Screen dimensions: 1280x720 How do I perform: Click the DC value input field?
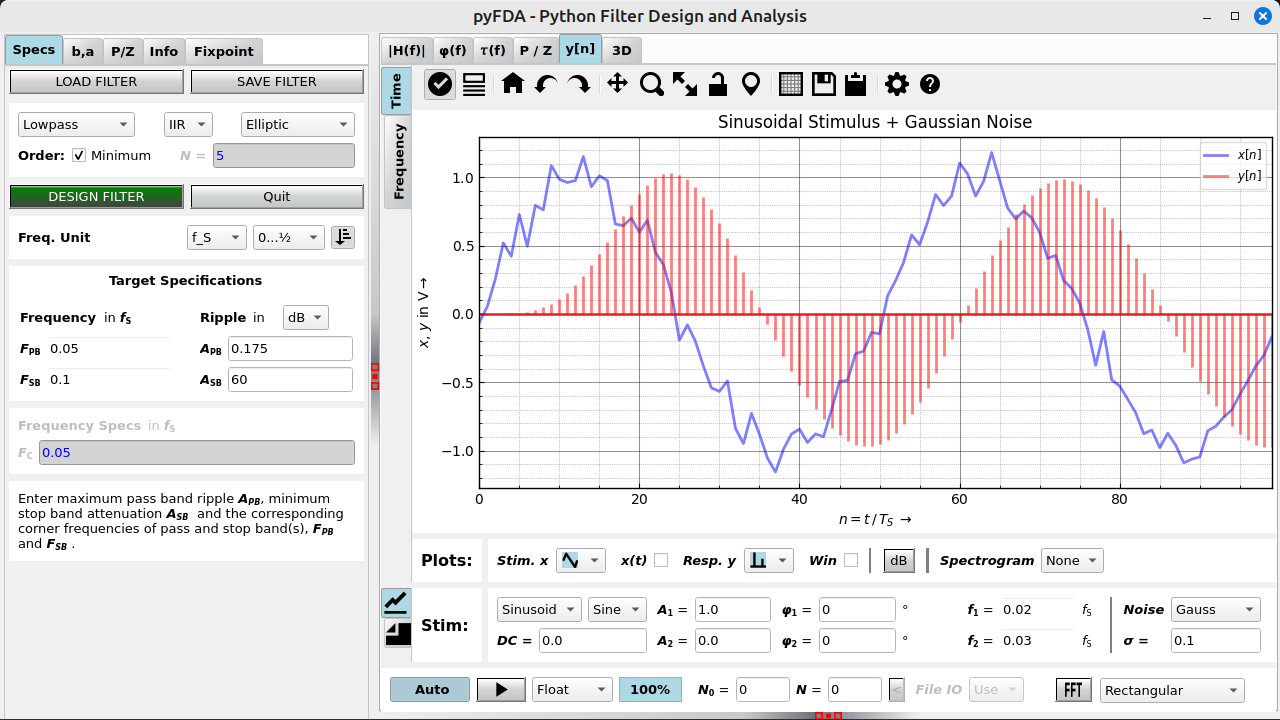point(593,640)
